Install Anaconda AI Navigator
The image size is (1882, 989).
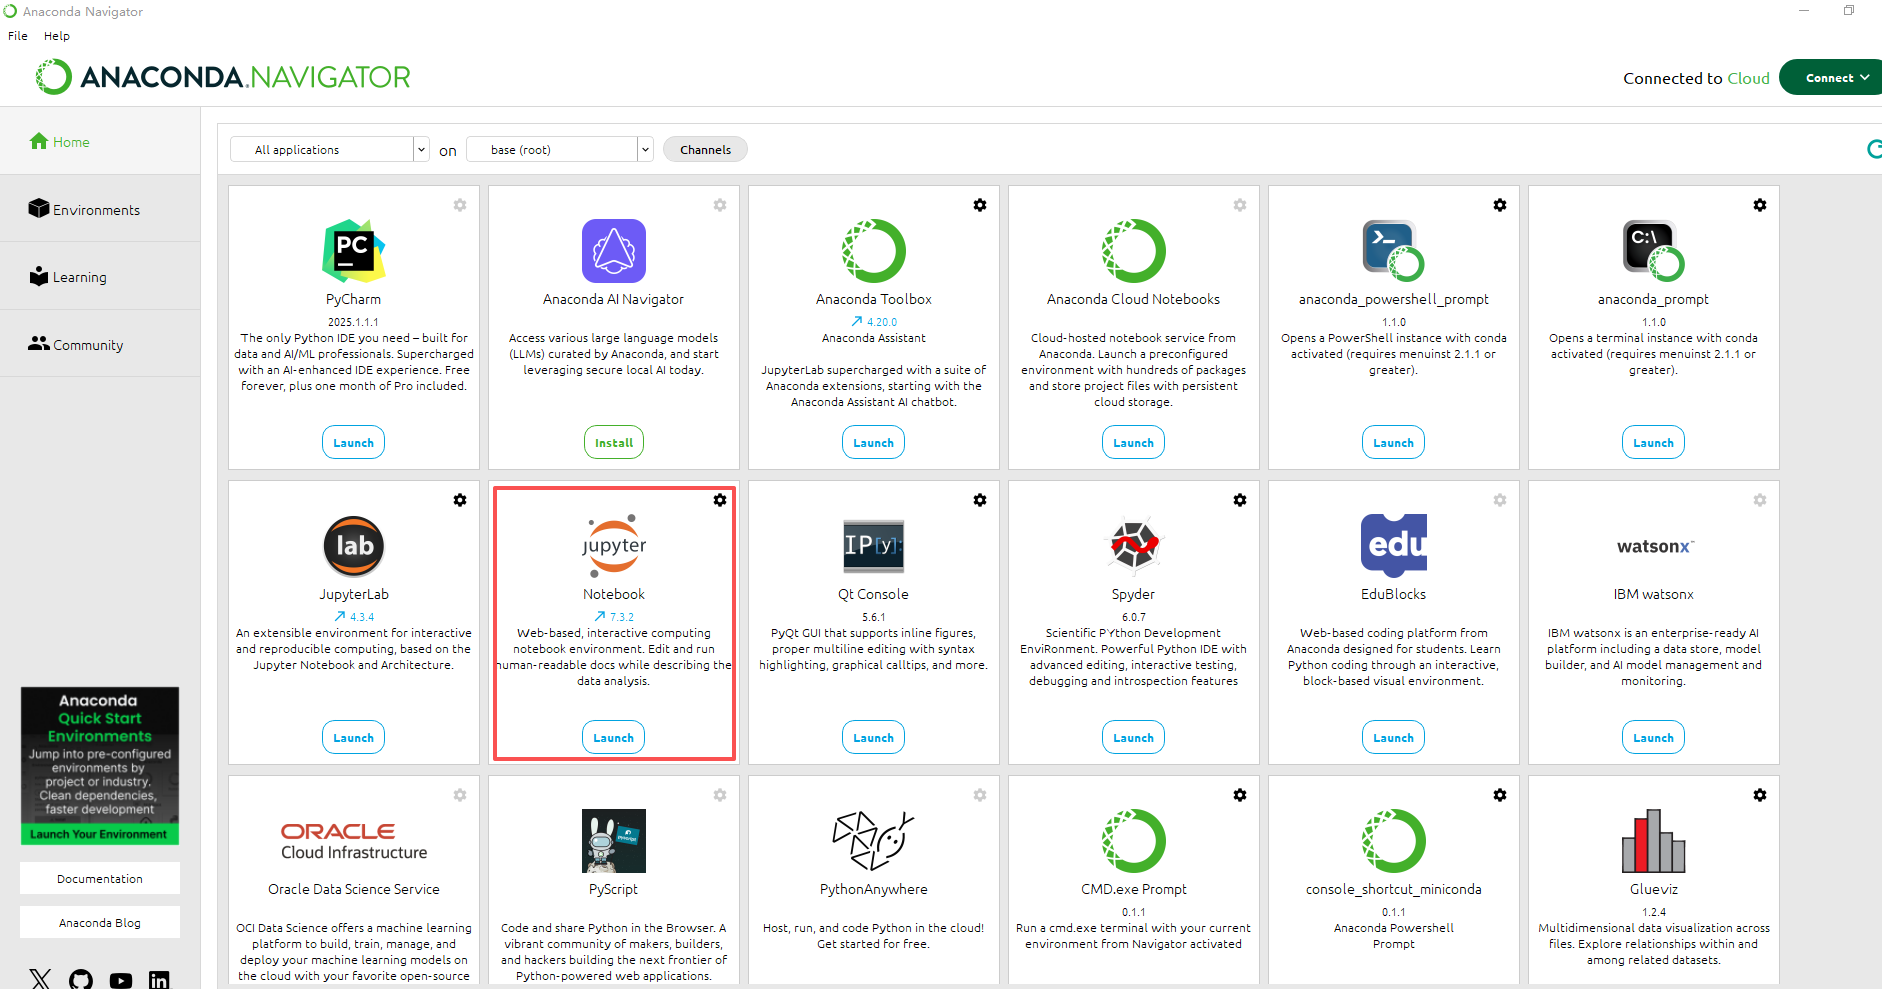coord(614,442)
